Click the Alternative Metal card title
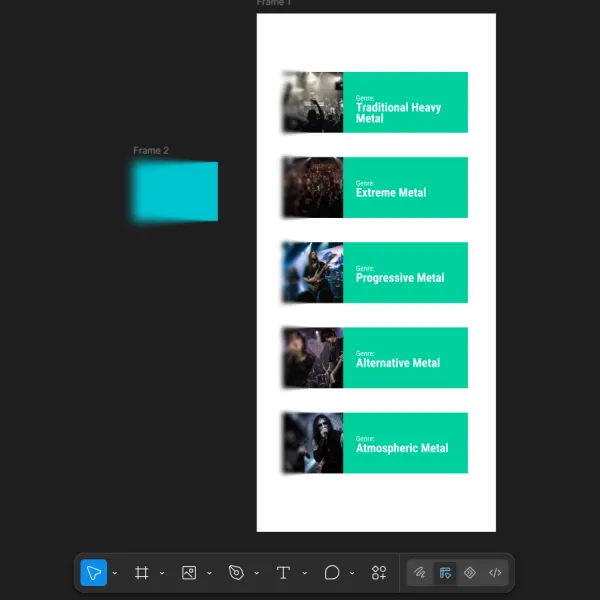This screenshot has width=600, height=600. click(398, 363)
